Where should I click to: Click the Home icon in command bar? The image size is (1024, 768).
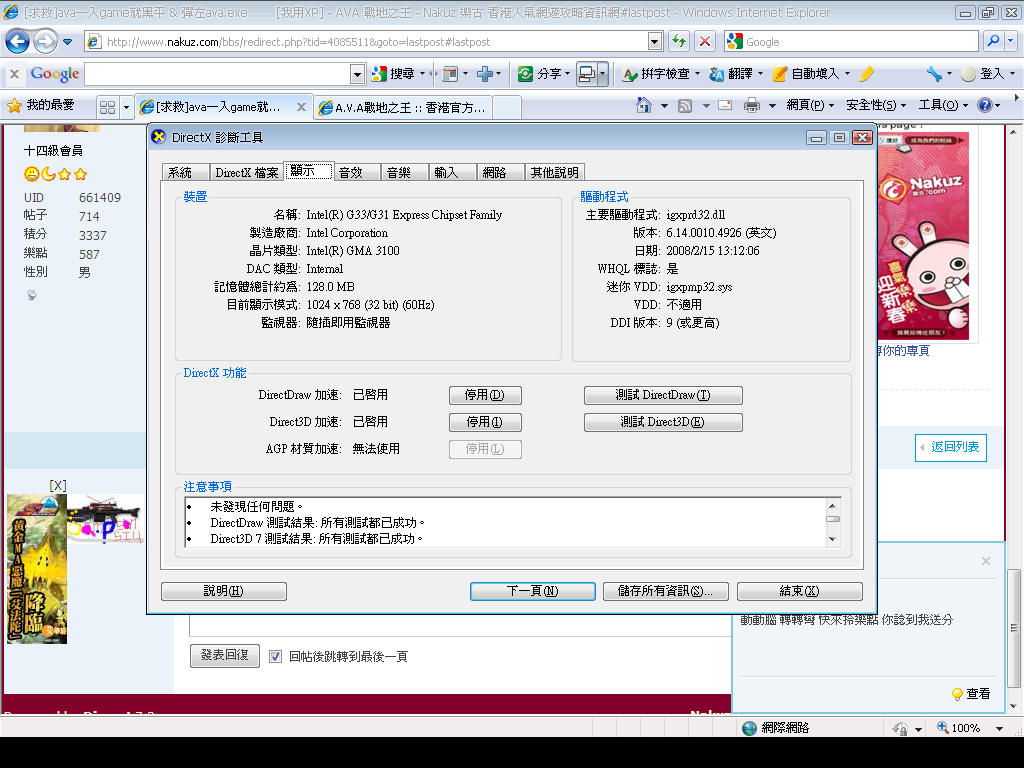coord(645,105)
